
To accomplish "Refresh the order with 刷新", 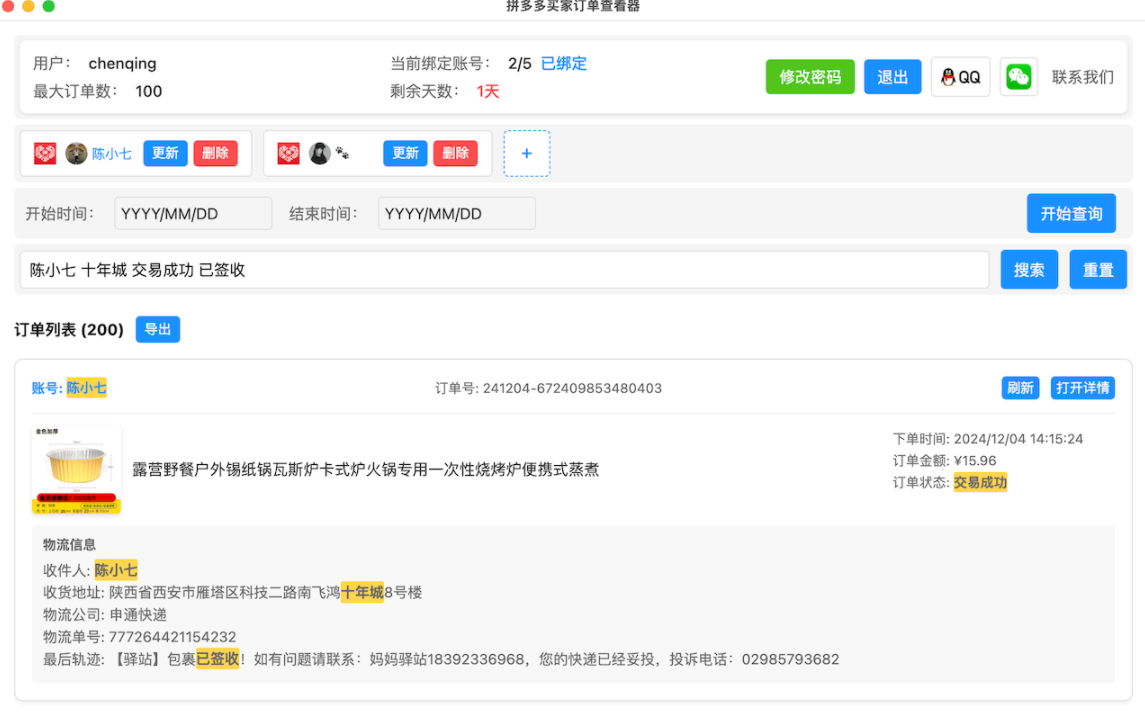I will 1020,388.
